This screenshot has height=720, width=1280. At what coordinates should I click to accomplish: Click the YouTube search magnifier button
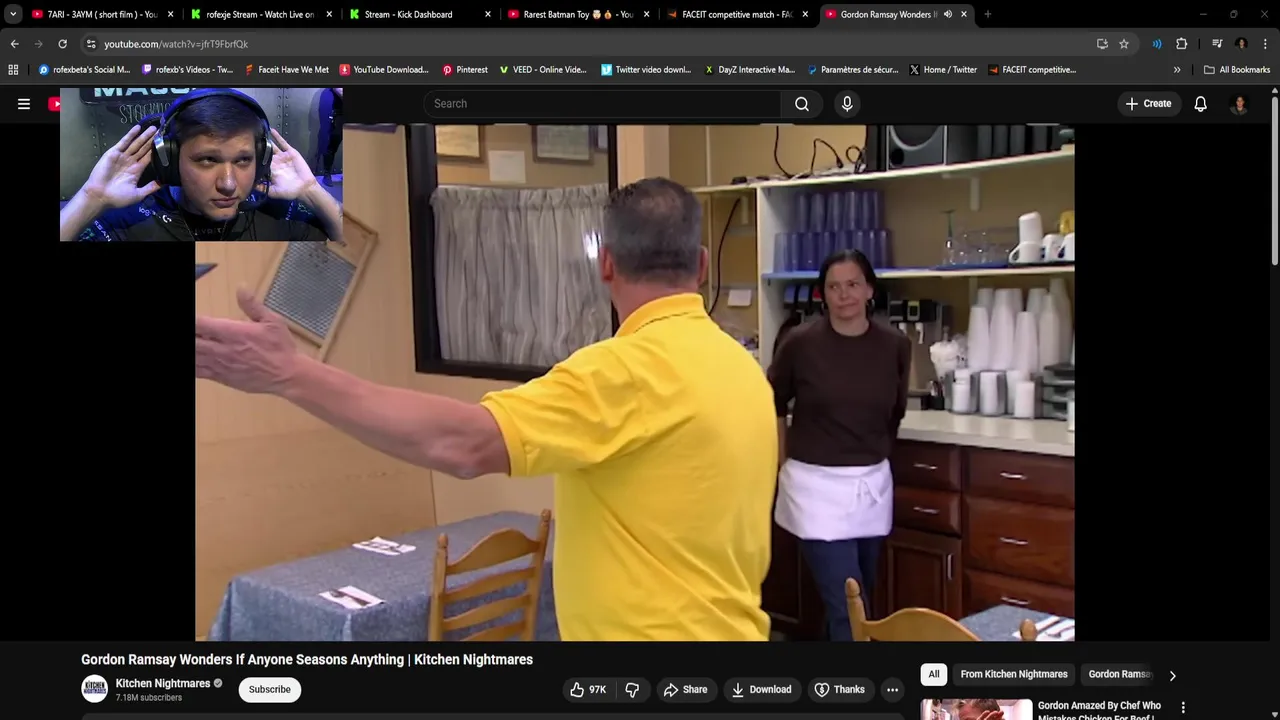click(x=802, y=104)
